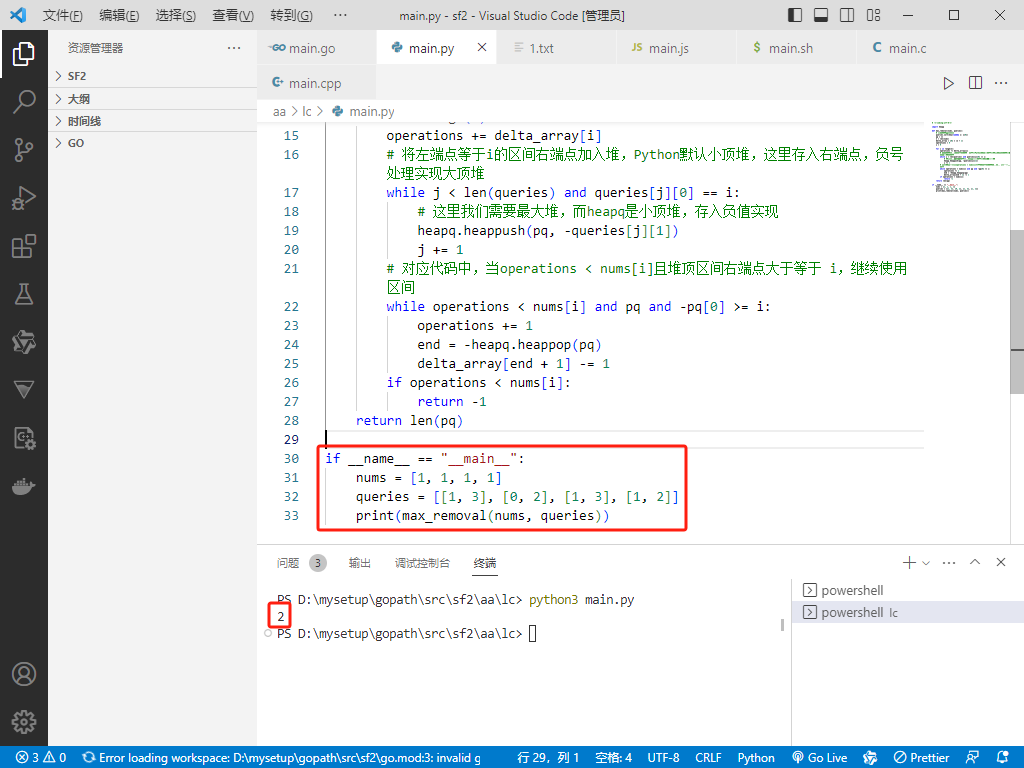Create a new terminal with plus icon

(x=908, y=562)
